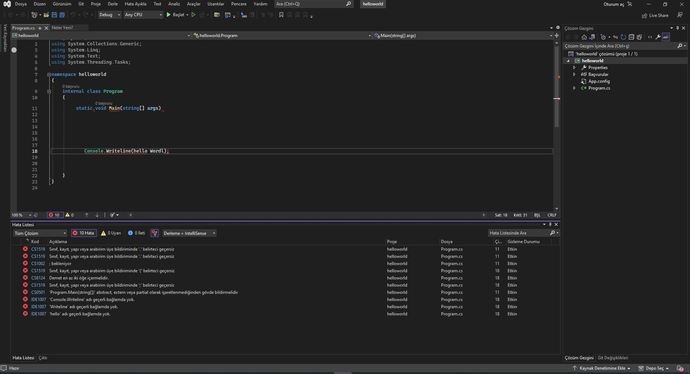Switch to the Çıktı bottom tab

pyautogui.click(x=43, y=358)
